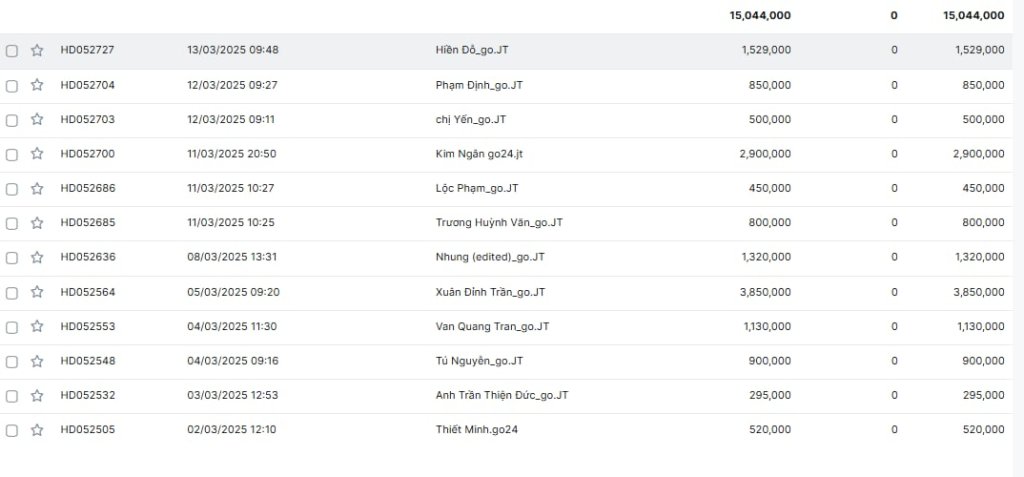Check the box for invoice HD052703

point(12,120)
